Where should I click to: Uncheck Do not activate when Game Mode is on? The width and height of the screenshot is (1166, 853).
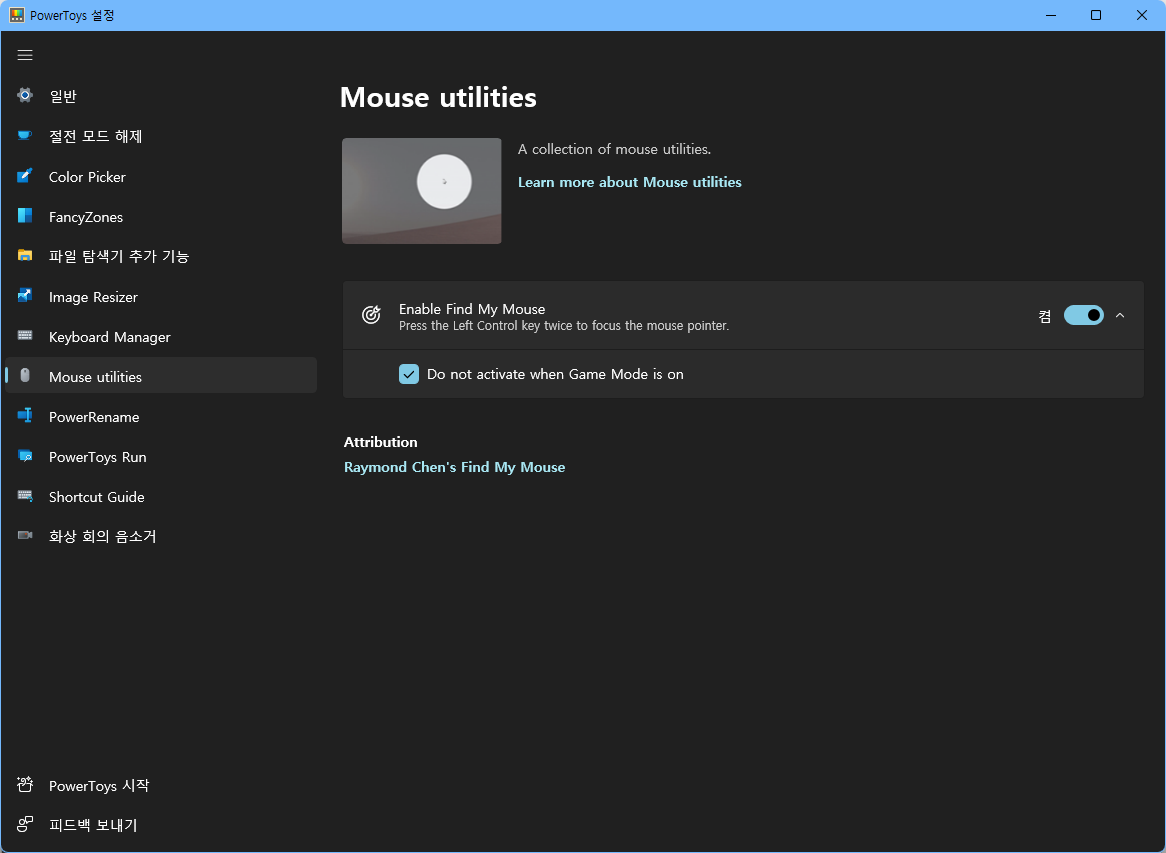click(409, 374)
